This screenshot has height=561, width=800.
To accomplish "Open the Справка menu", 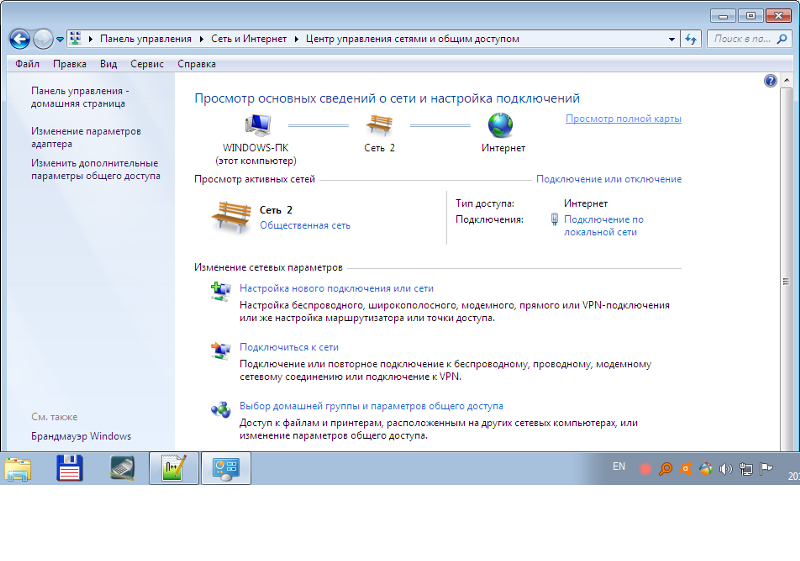I will click(196, 64).
